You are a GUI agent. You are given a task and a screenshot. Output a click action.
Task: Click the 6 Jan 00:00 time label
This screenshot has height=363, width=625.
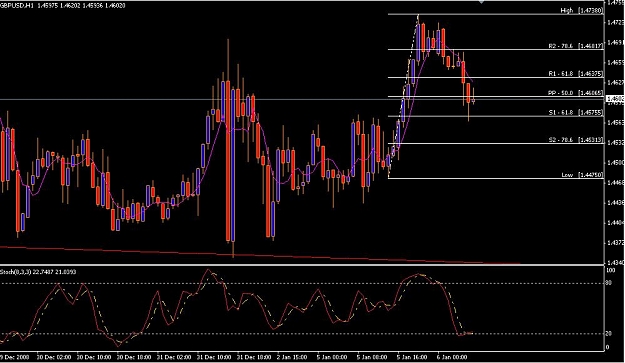(x=452, y=357)
